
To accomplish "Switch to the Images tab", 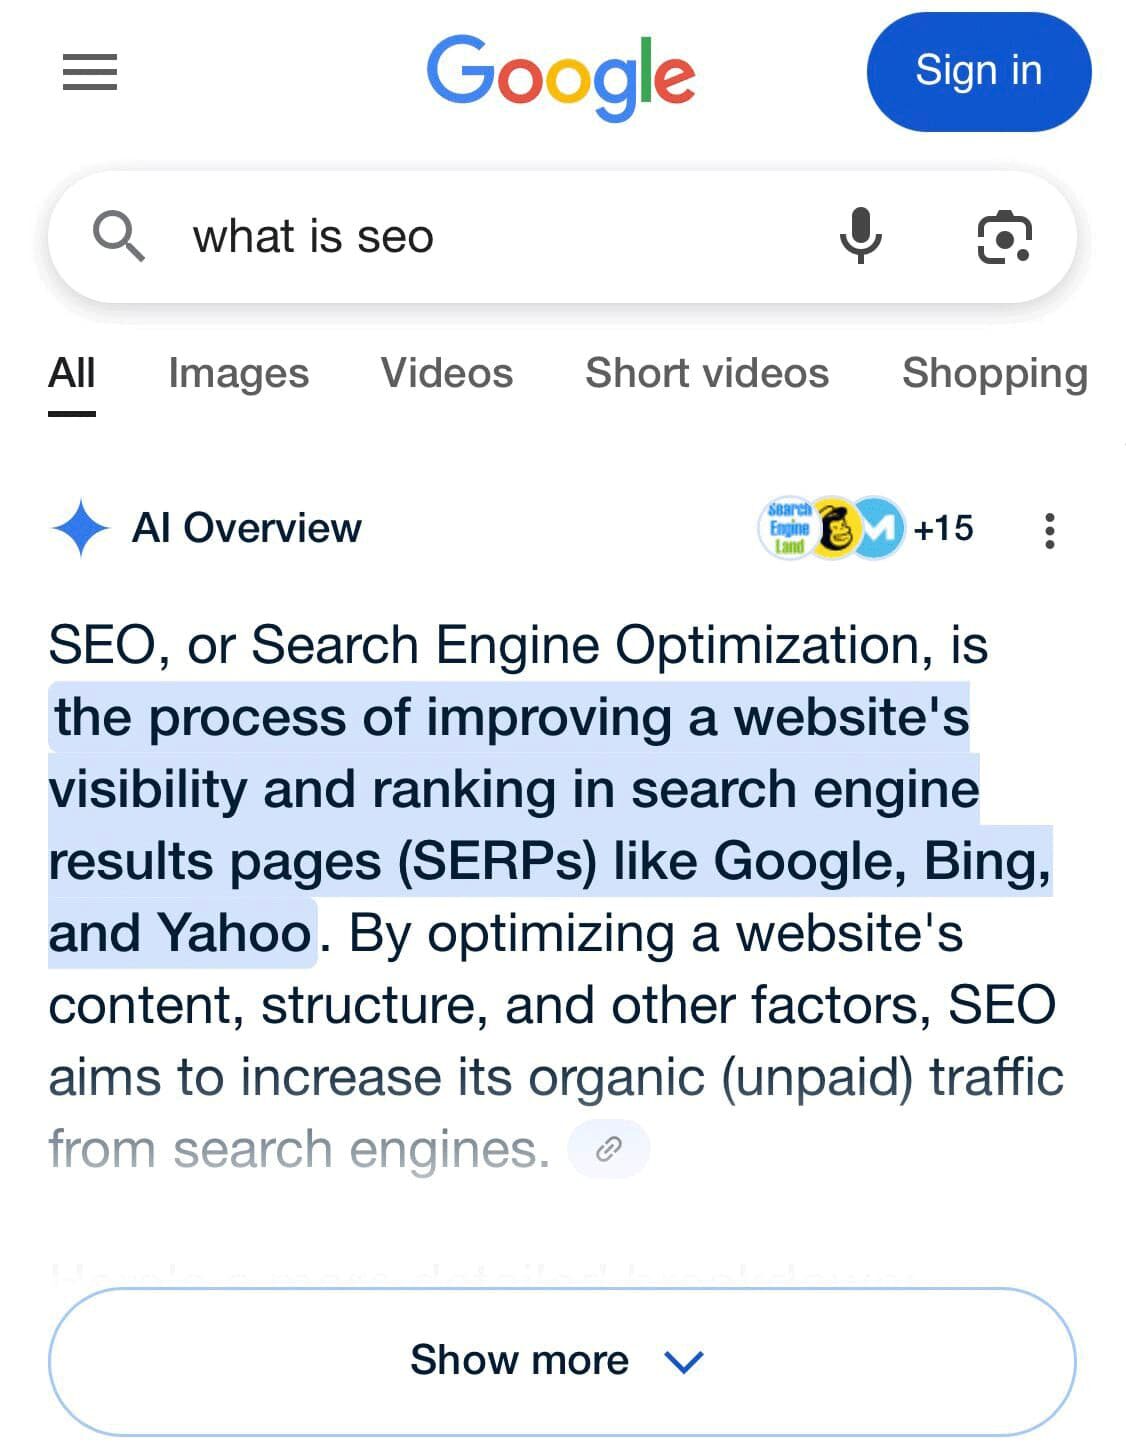I will coord(237,373).
